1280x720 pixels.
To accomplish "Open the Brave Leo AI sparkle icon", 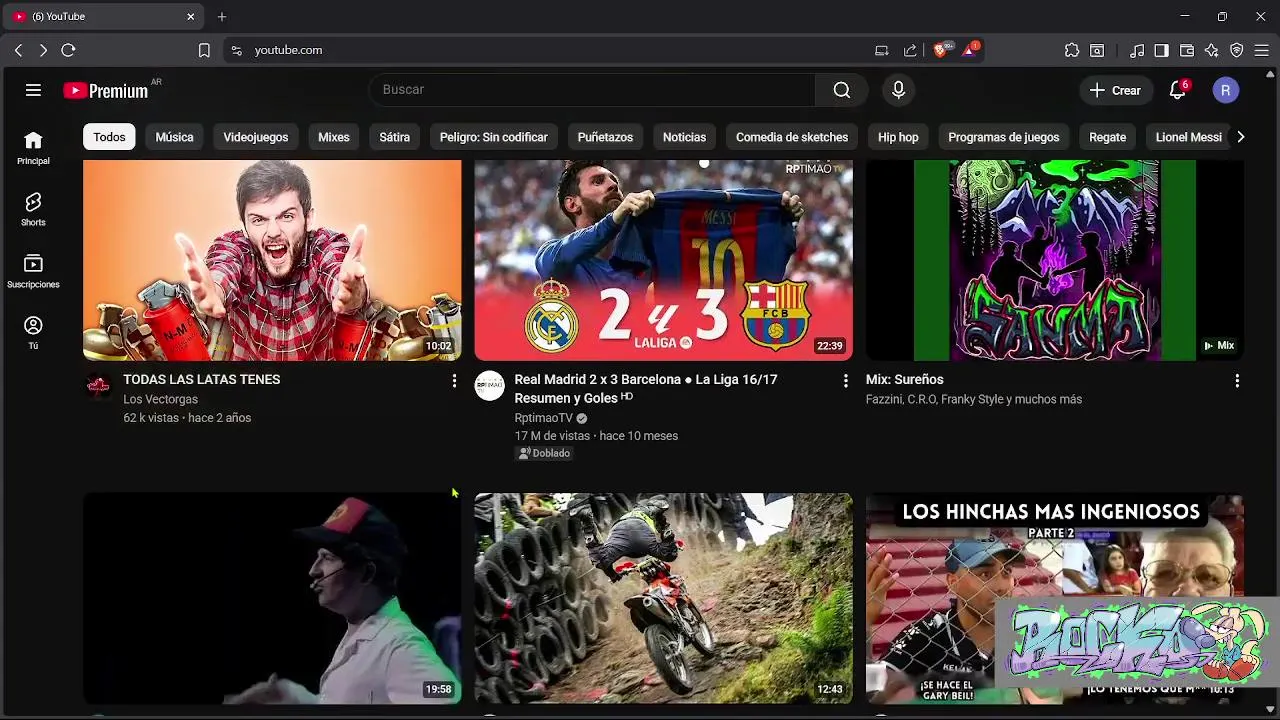I will [x=1212, y=50].
